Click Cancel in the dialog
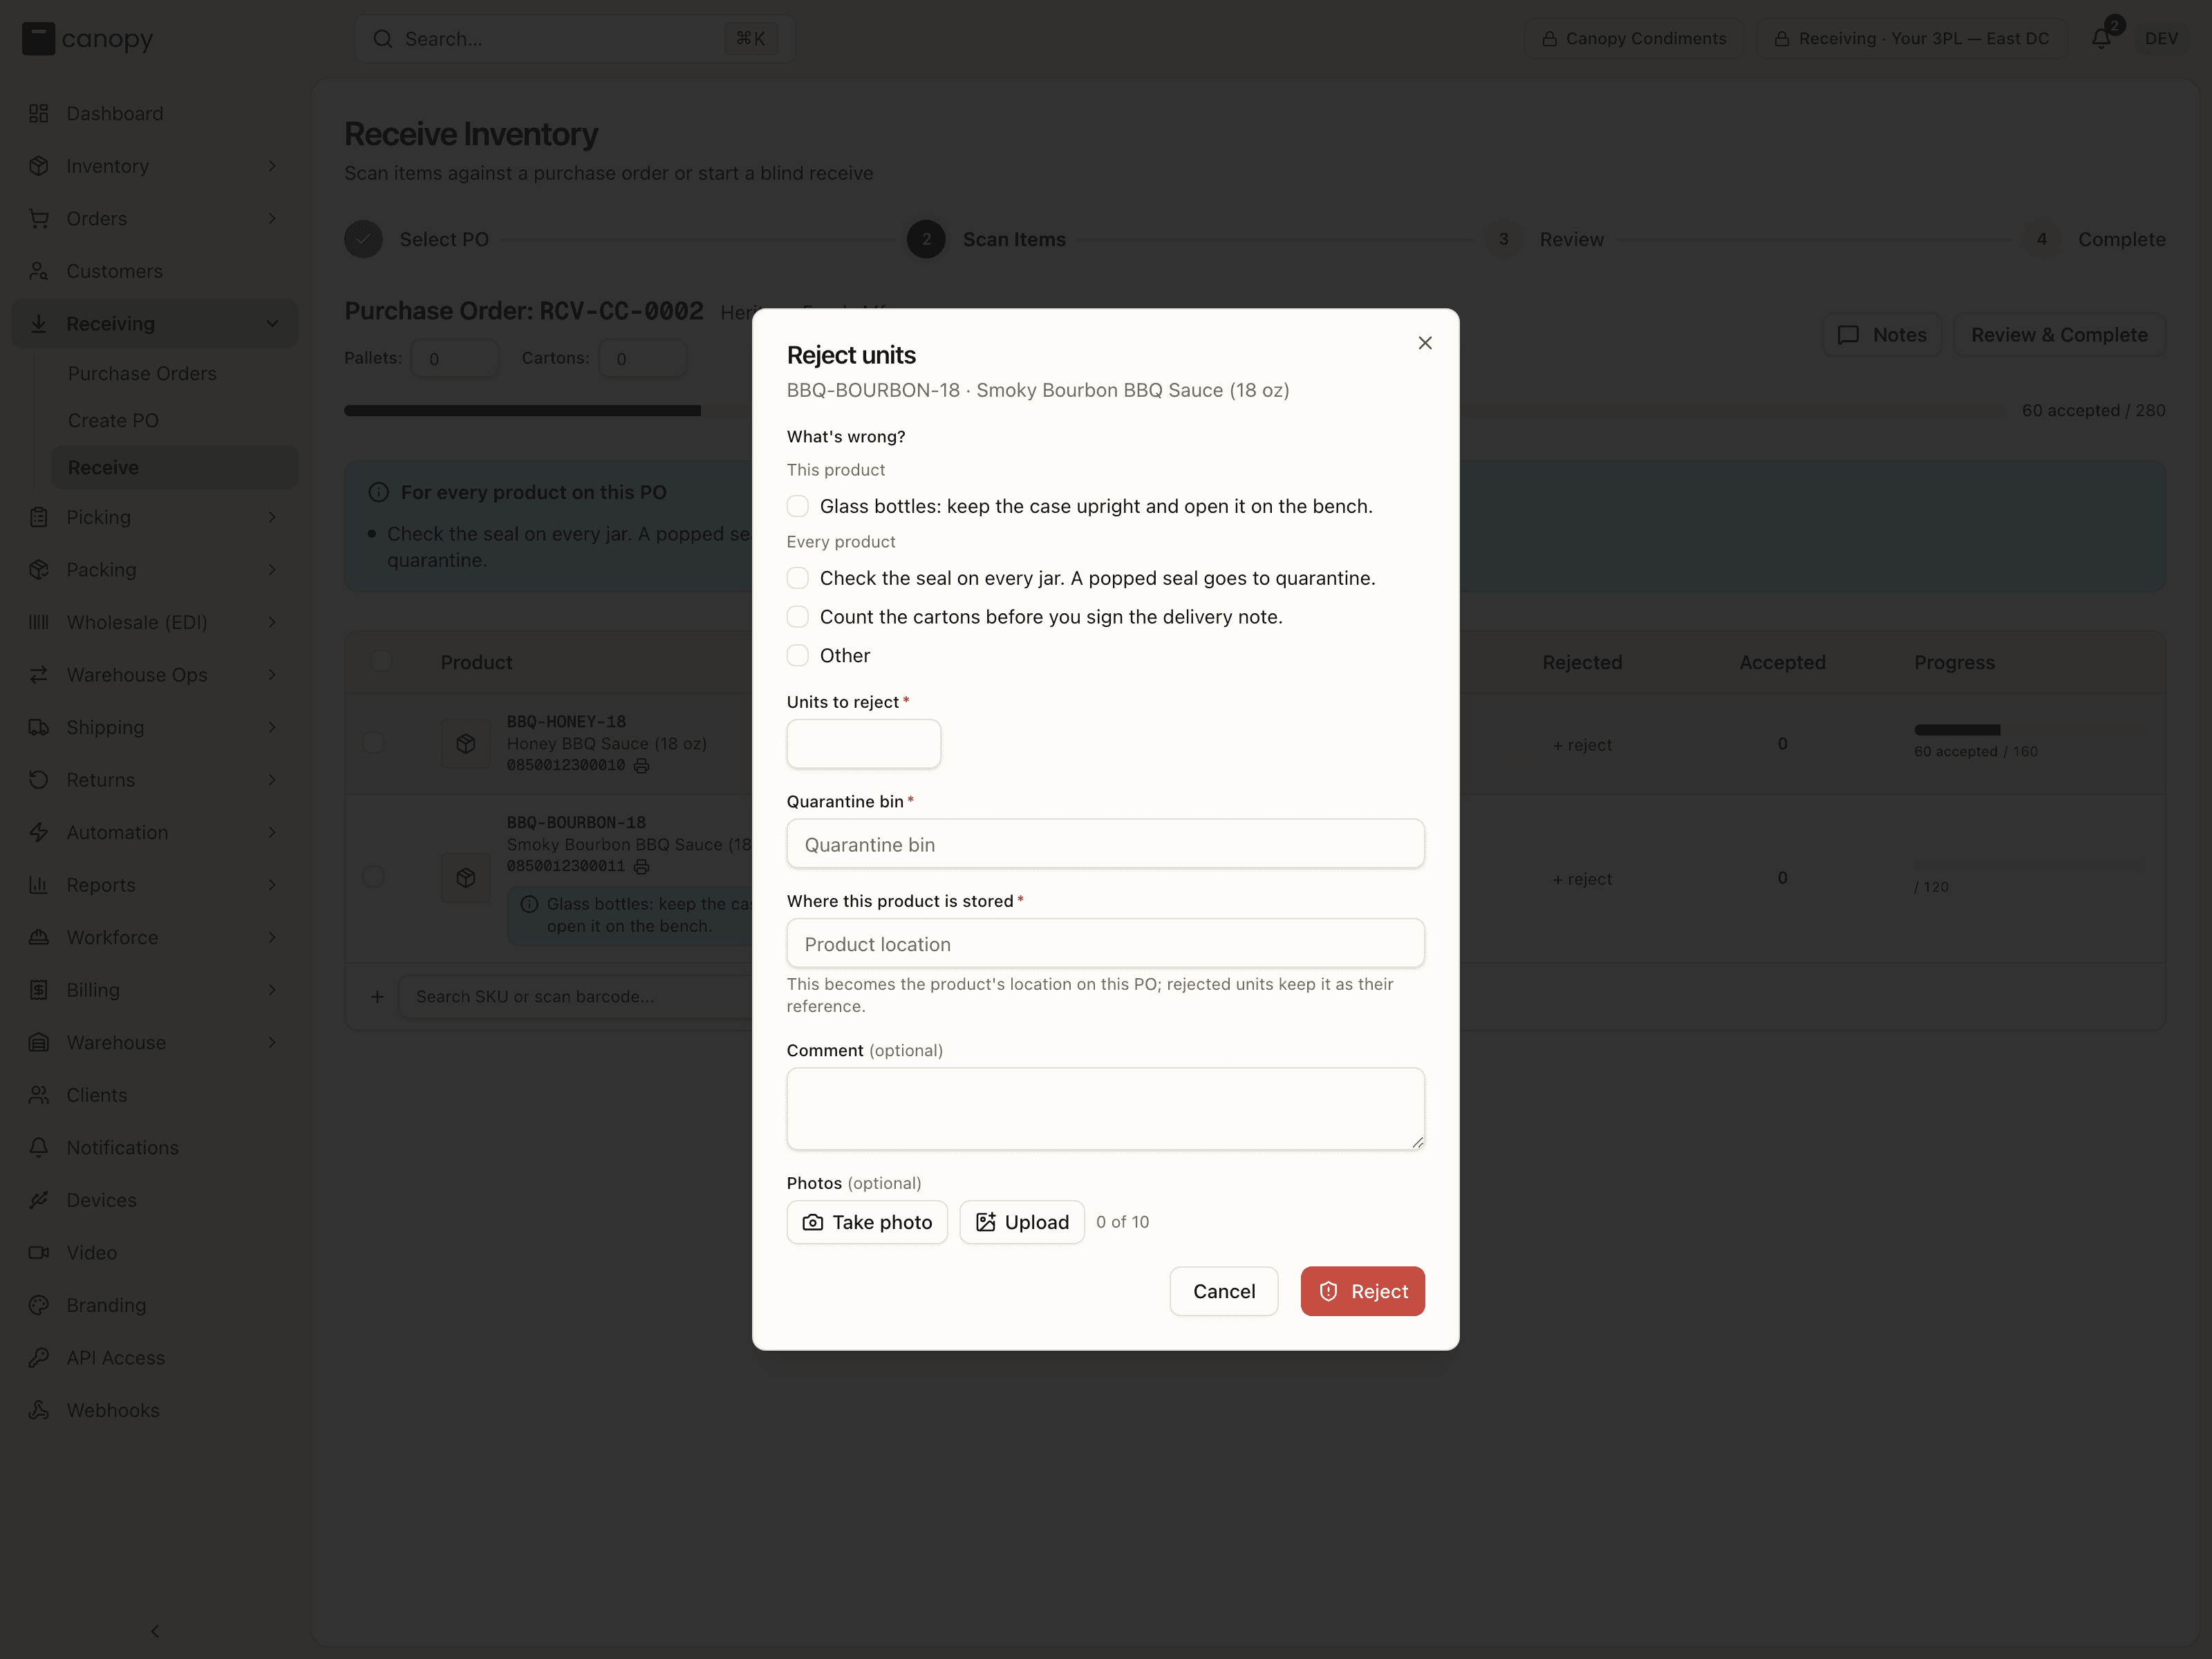Screen dimensions: 2212x1659 1224,1291
